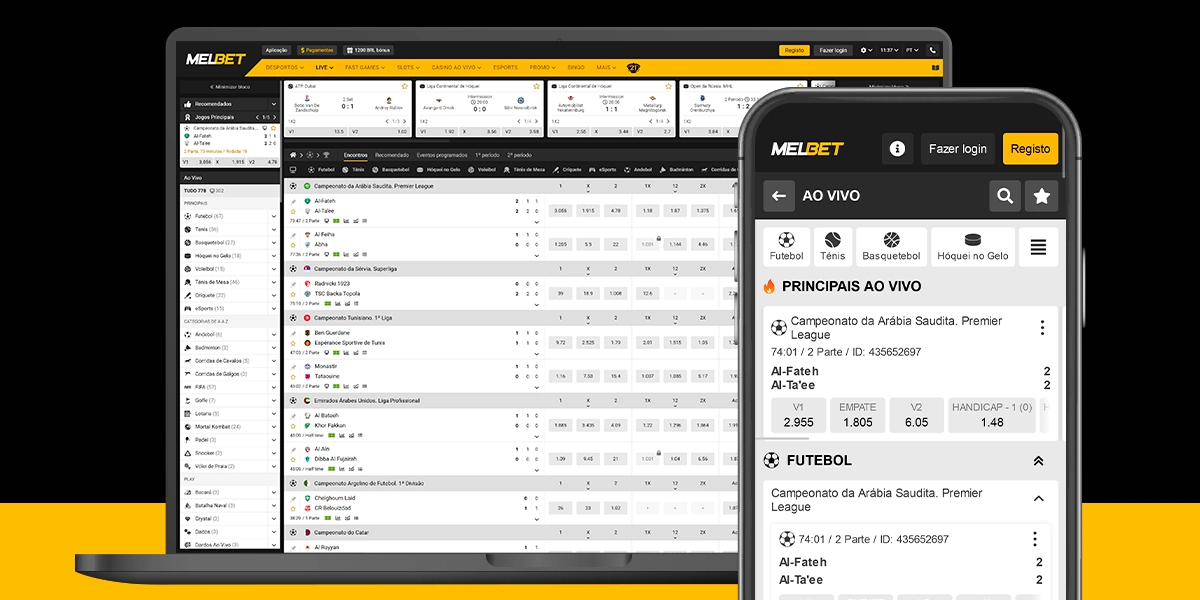Expand the FIFA (57) sidebar category
The image size is (1200, 600).
pyautogui.click(x=274, y=387)
